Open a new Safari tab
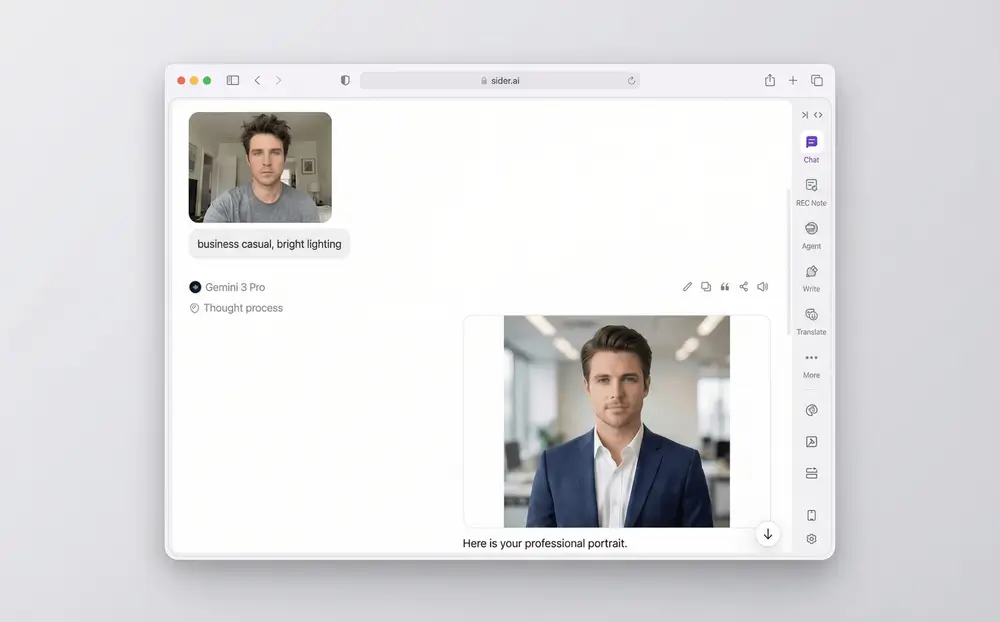The image size is (1000, 622). tap(793, 80)
